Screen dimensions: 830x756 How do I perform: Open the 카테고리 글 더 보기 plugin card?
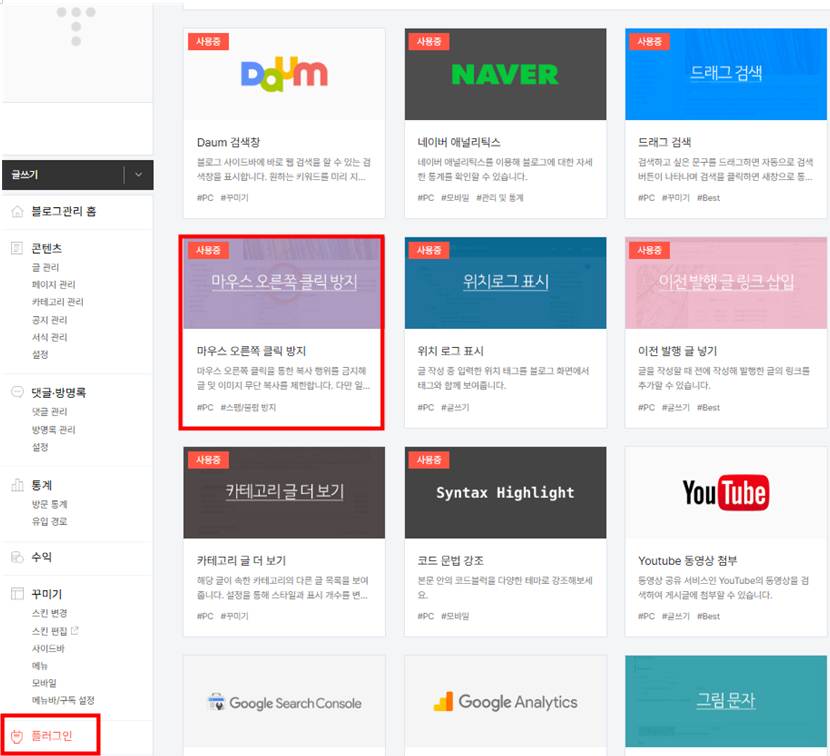click(x=284, y=542)
